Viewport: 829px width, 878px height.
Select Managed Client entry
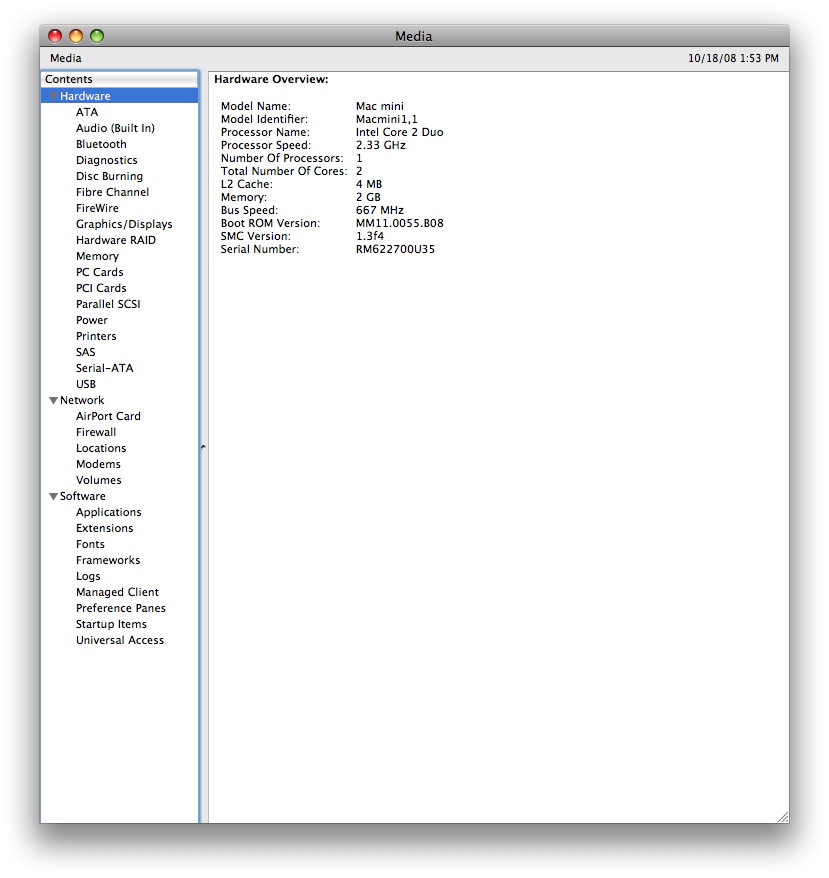pos(117,592)
